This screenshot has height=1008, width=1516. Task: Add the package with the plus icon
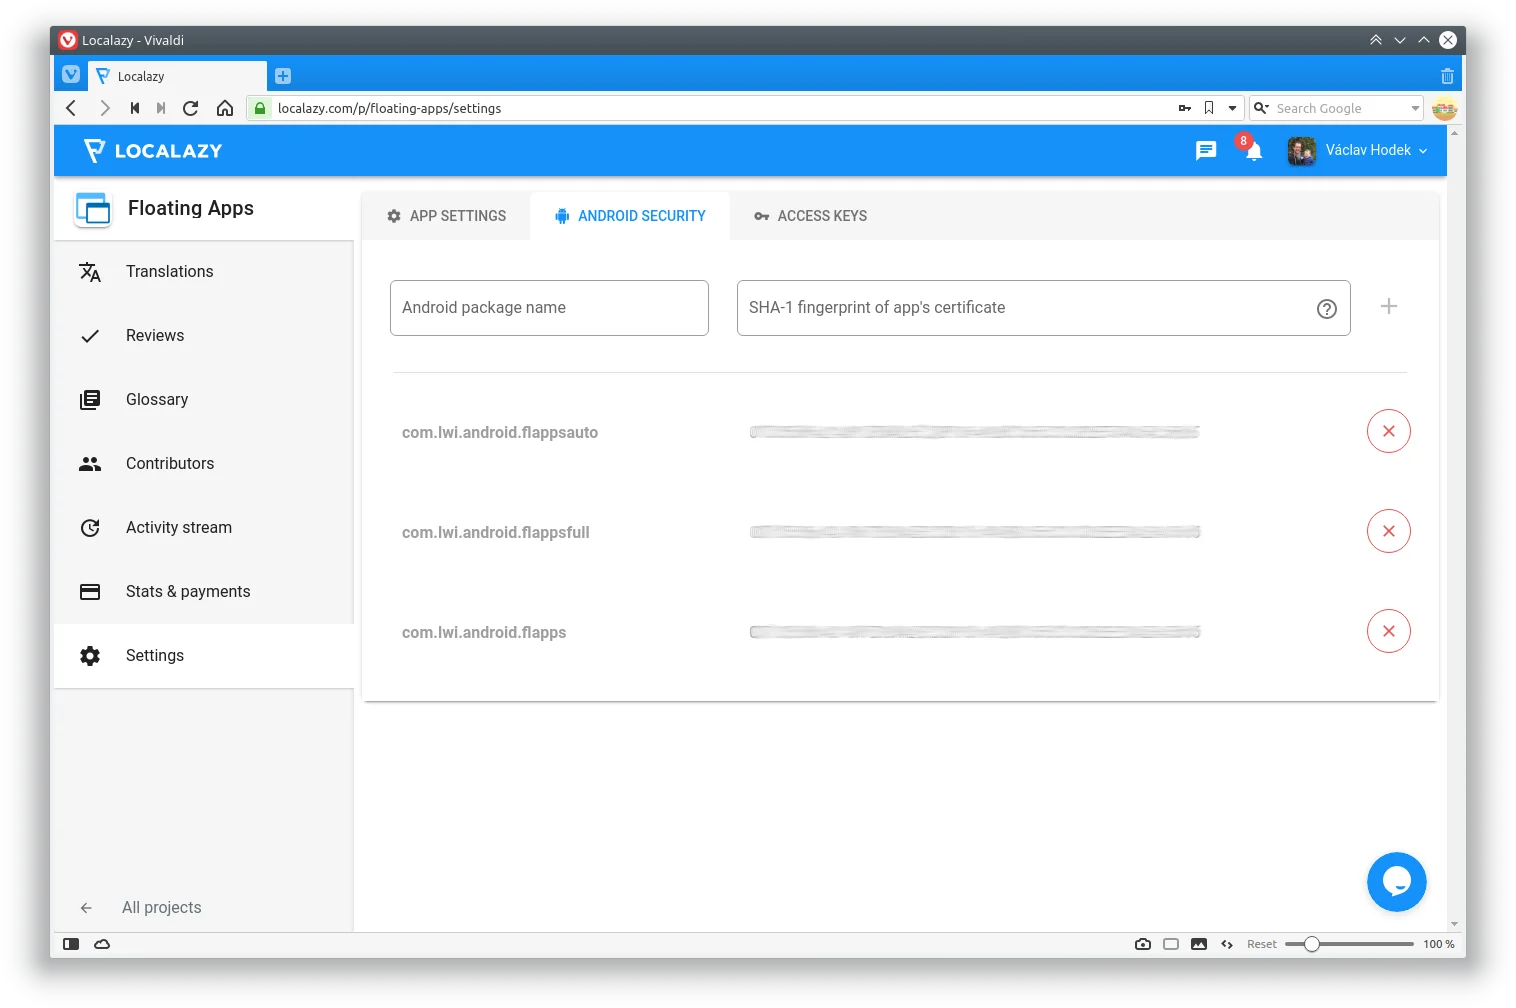(1388, 307)
